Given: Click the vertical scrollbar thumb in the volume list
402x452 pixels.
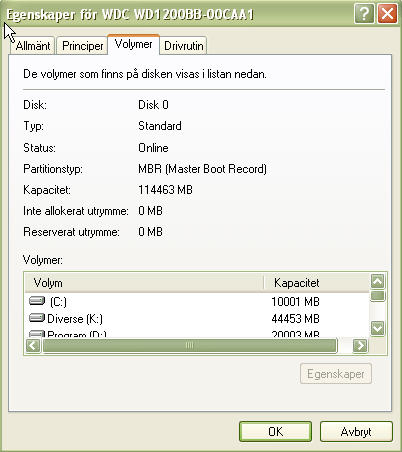Looking at the screenshot, I should coord(378,296).
